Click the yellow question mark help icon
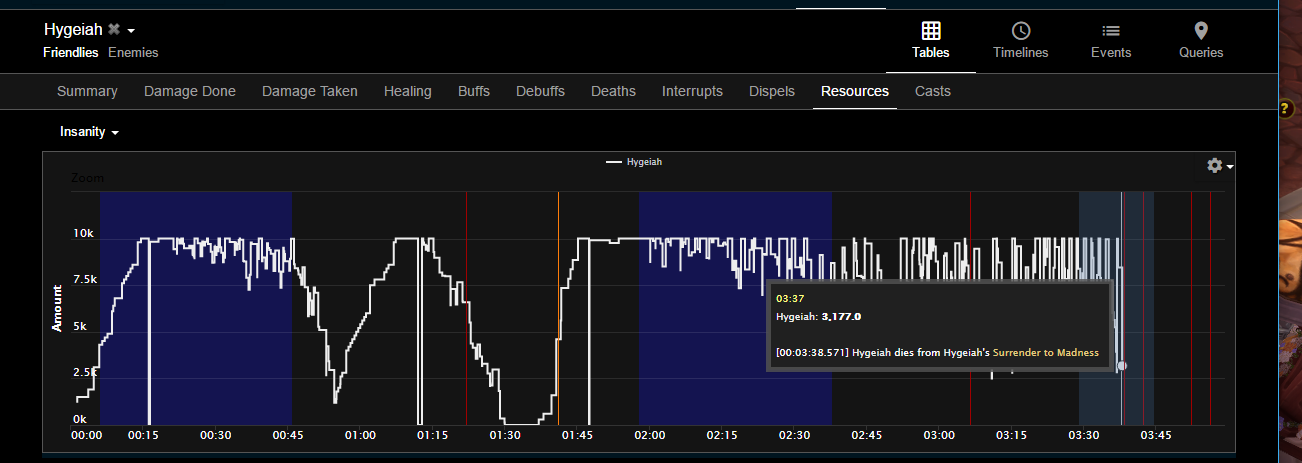 1289,108
